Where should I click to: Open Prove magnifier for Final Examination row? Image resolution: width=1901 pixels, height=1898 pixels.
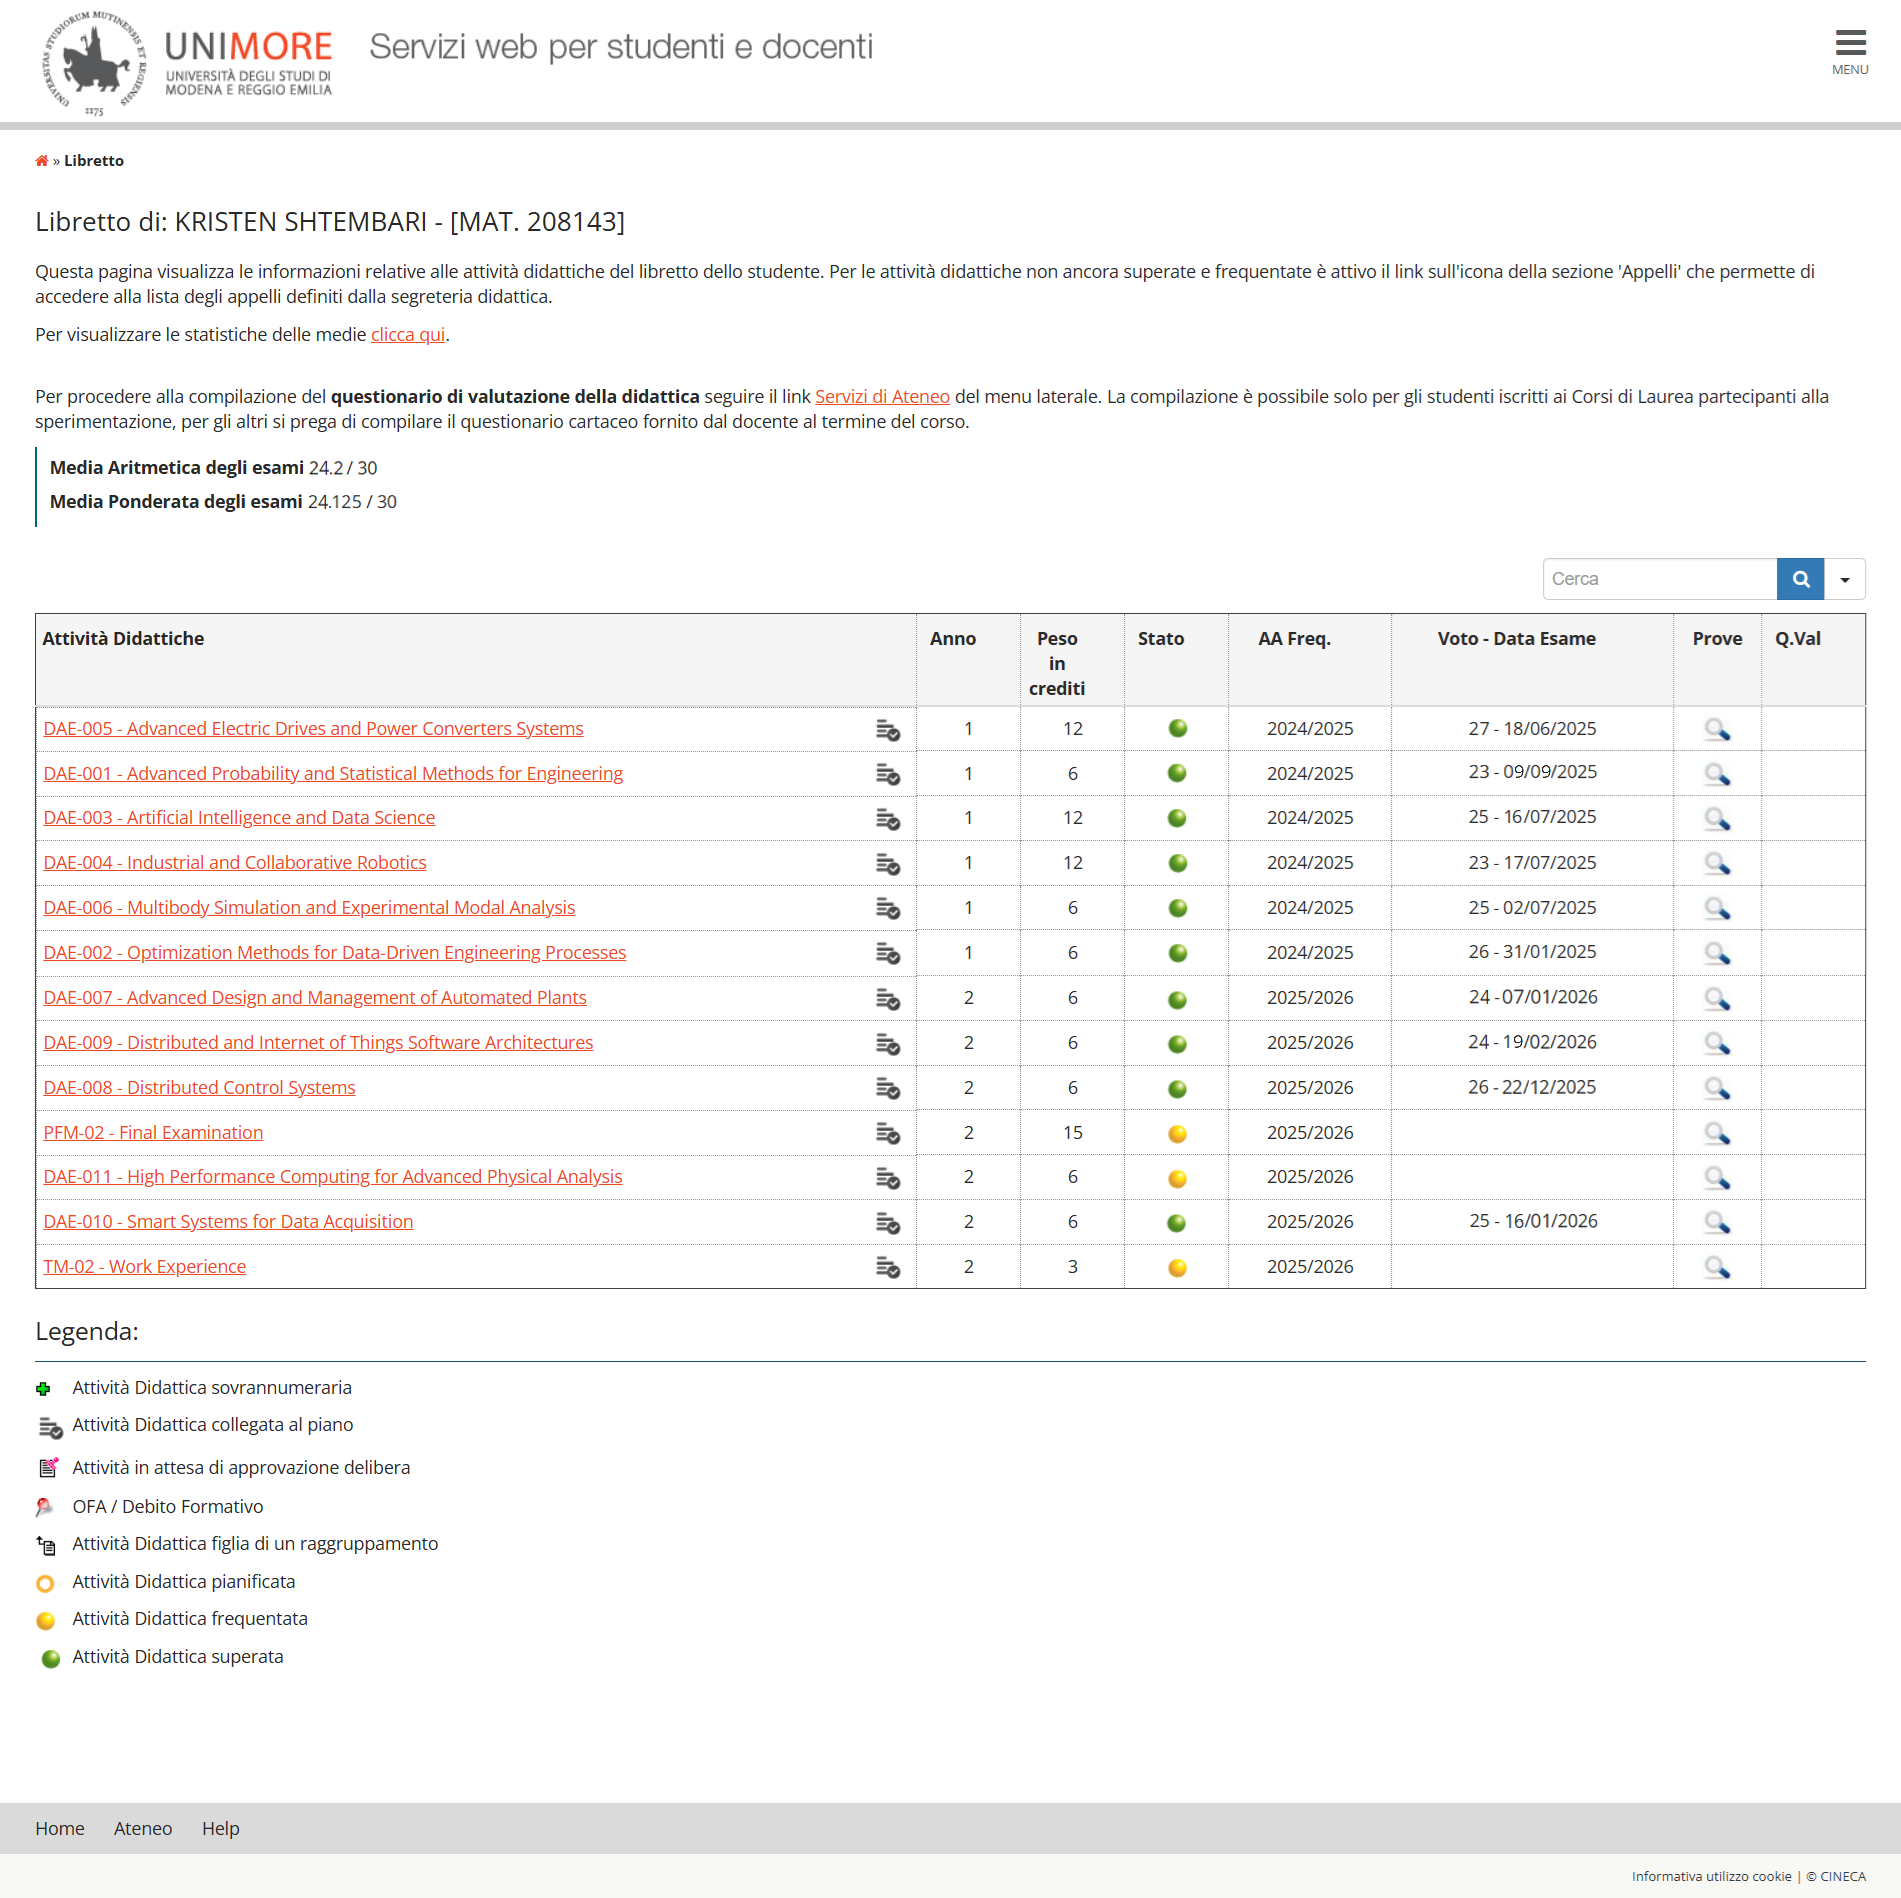pos(1716,1133)
